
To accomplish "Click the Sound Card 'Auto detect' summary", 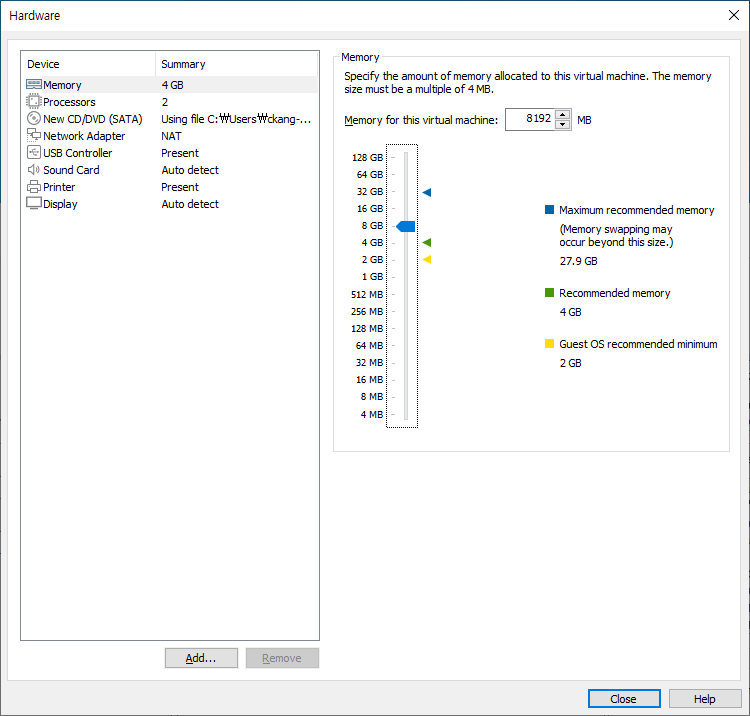I will 190,170.
